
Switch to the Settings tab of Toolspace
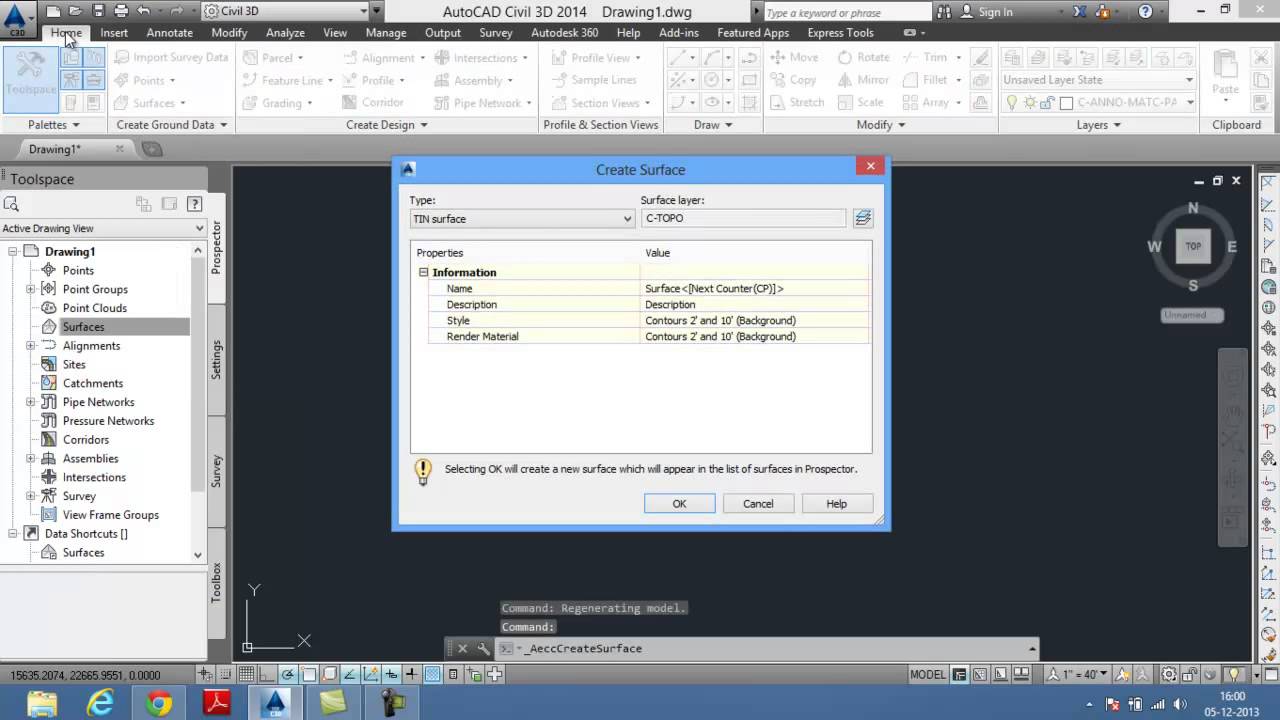pyautogui.click(x=216, y=359)
